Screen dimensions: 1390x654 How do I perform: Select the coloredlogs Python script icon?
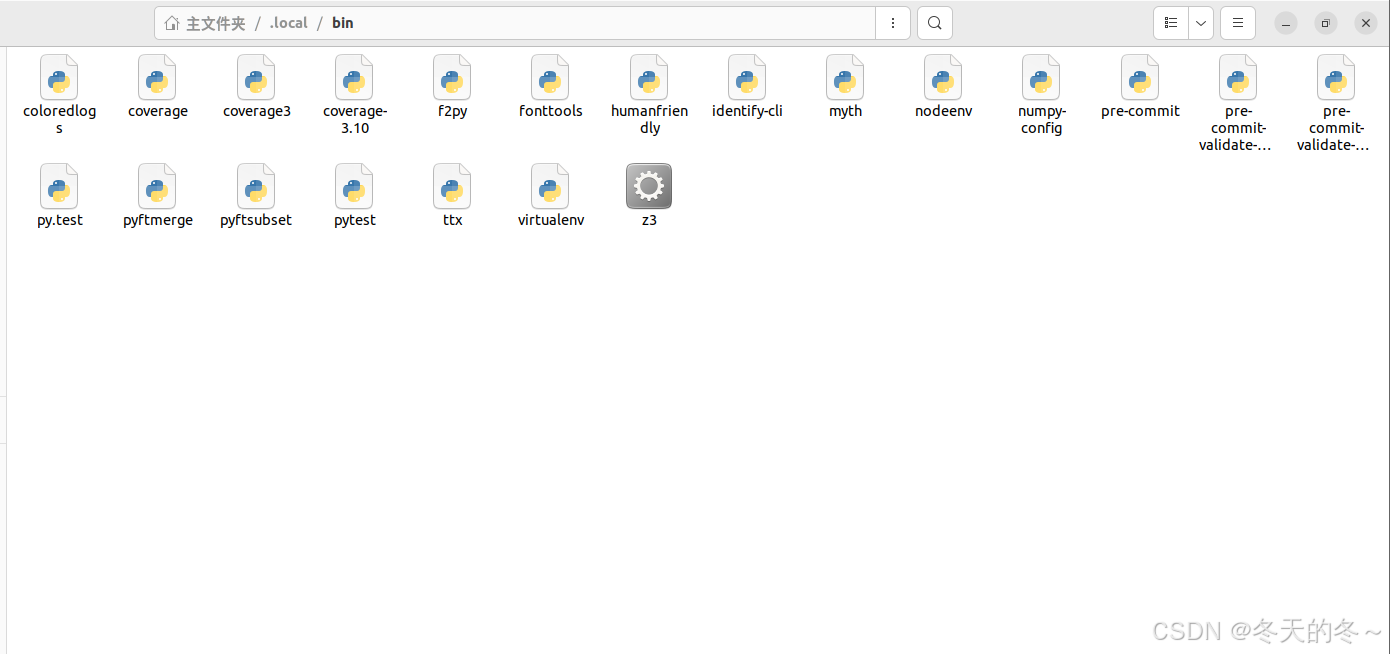[59, 78]
